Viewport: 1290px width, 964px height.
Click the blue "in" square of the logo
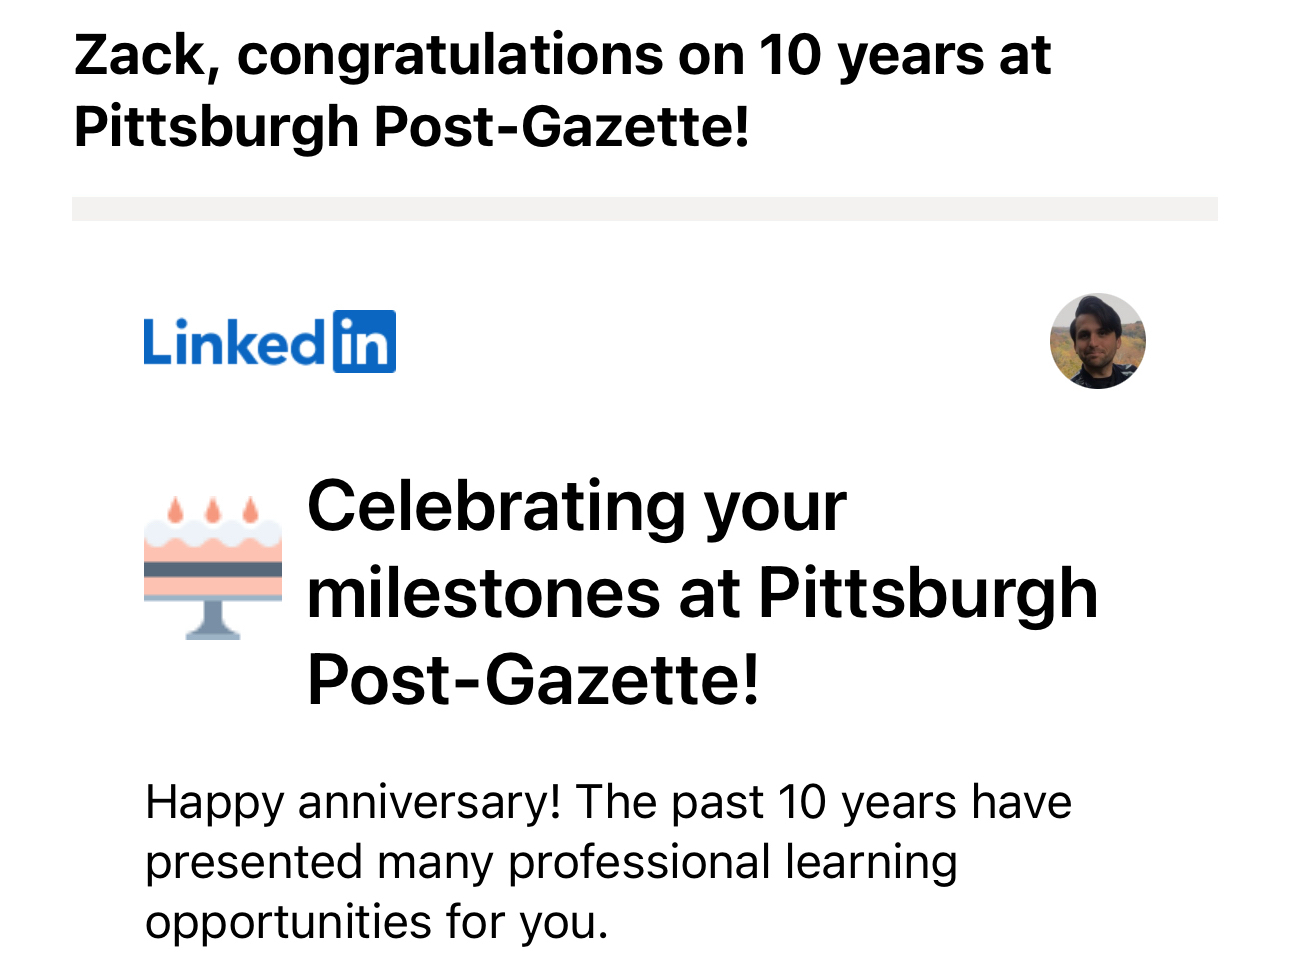[x=364, y=342]
